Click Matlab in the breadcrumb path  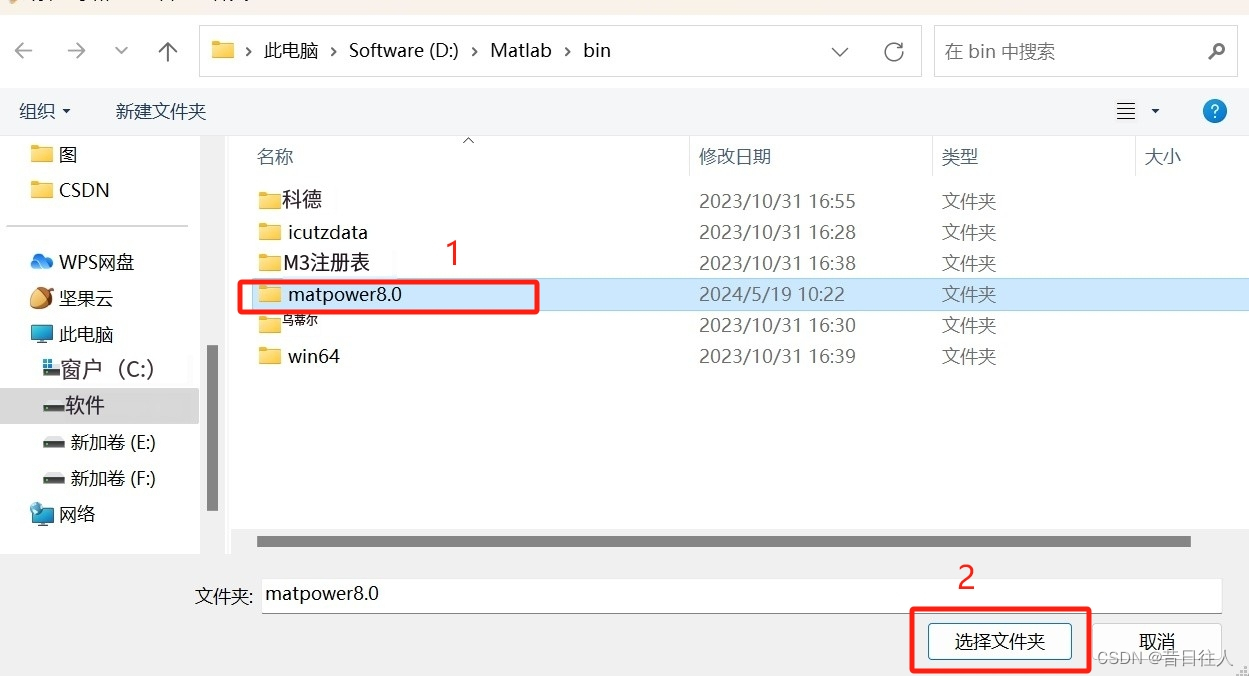pos(520,50)
